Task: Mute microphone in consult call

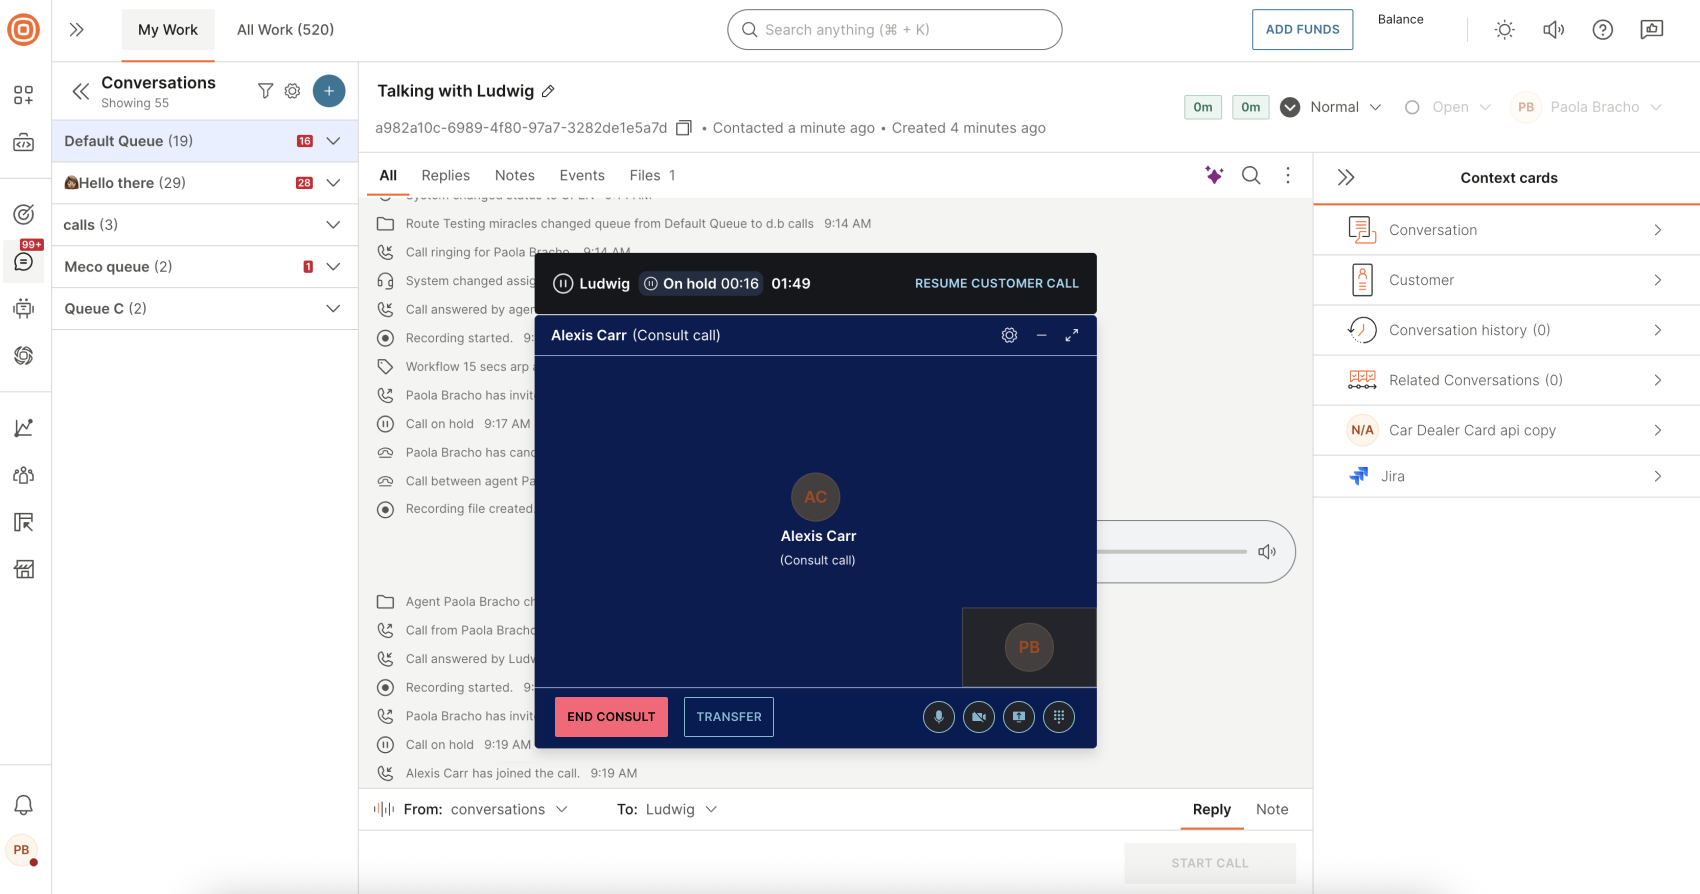Action: coord(938,717)
